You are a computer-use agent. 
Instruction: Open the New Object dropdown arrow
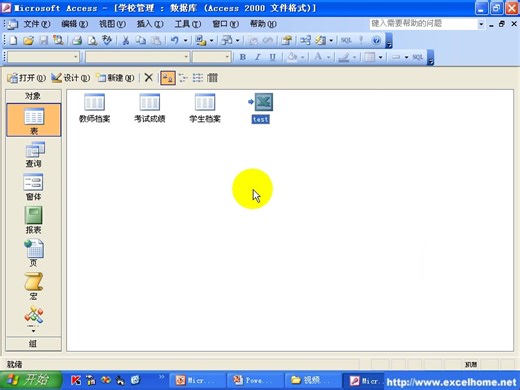pos(331,40)
